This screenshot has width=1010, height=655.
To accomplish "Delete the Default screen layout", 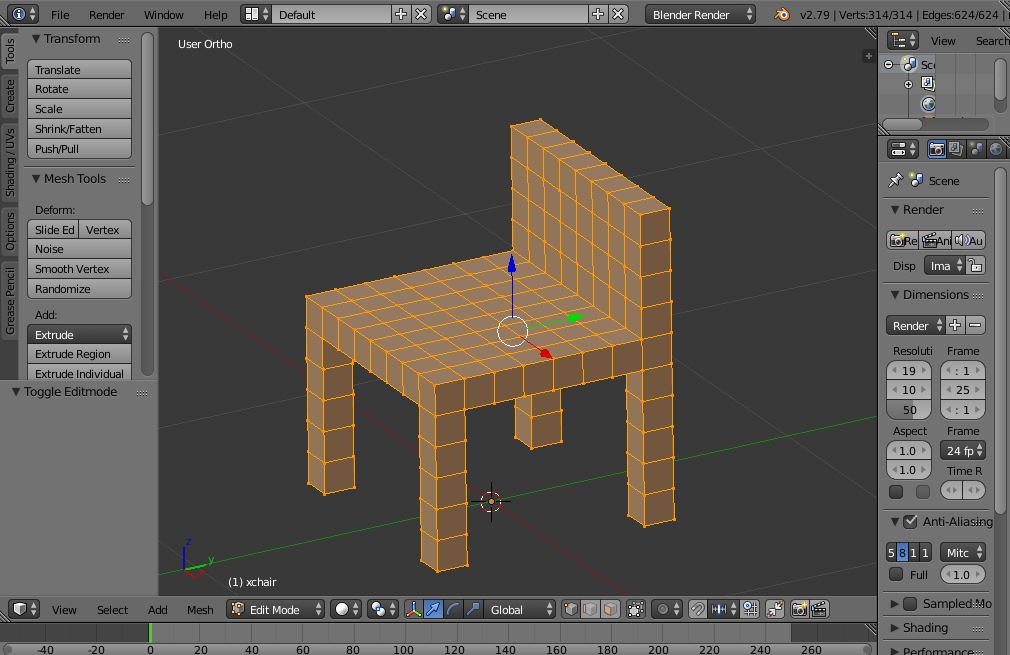I will tap(421, 14).
